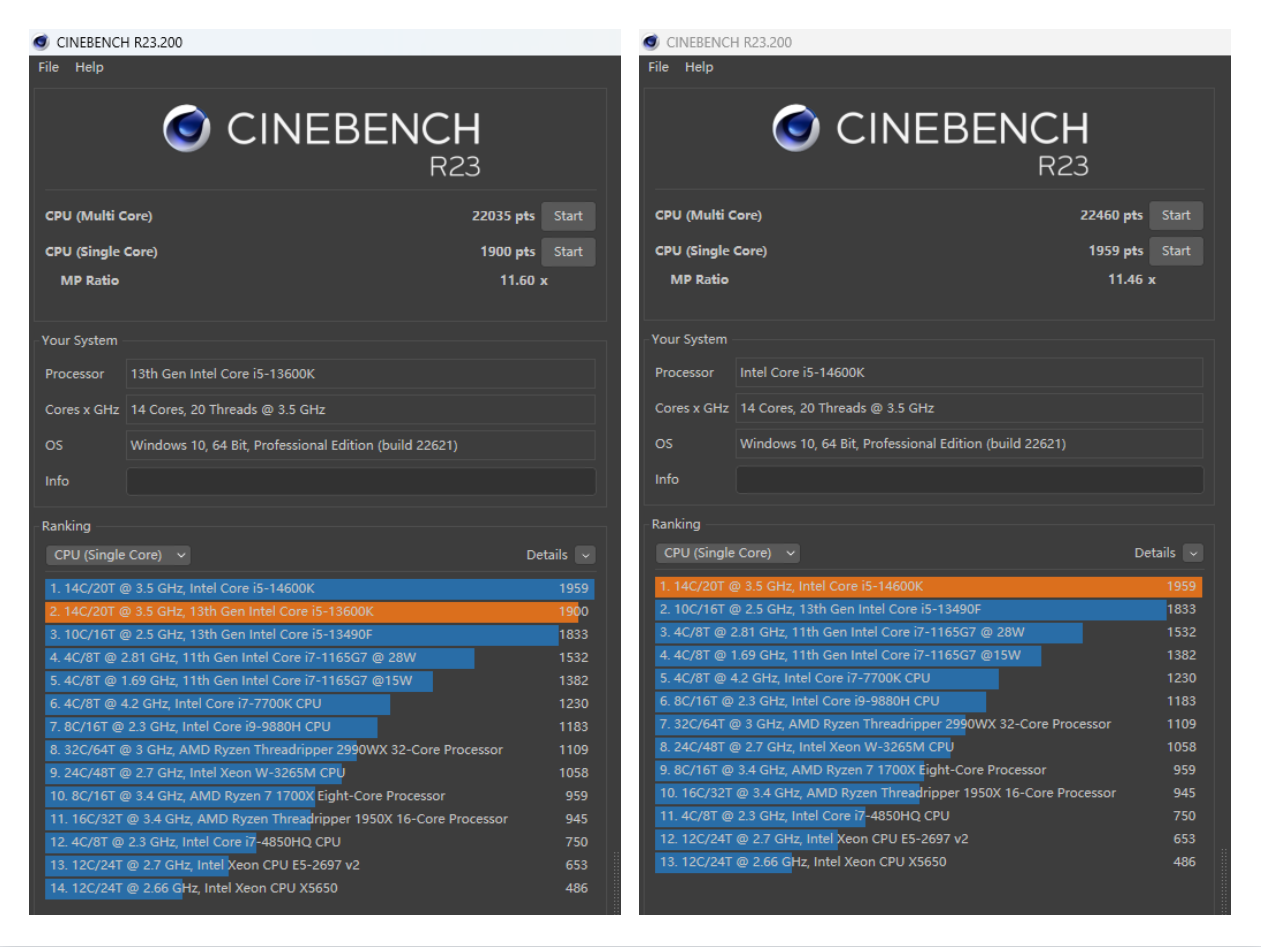The width and height of the screenshot is (1261, 947).
Task: Select highlighted i5-13600K row, left window
Action: pyautogui.click(x=320, y=611)
